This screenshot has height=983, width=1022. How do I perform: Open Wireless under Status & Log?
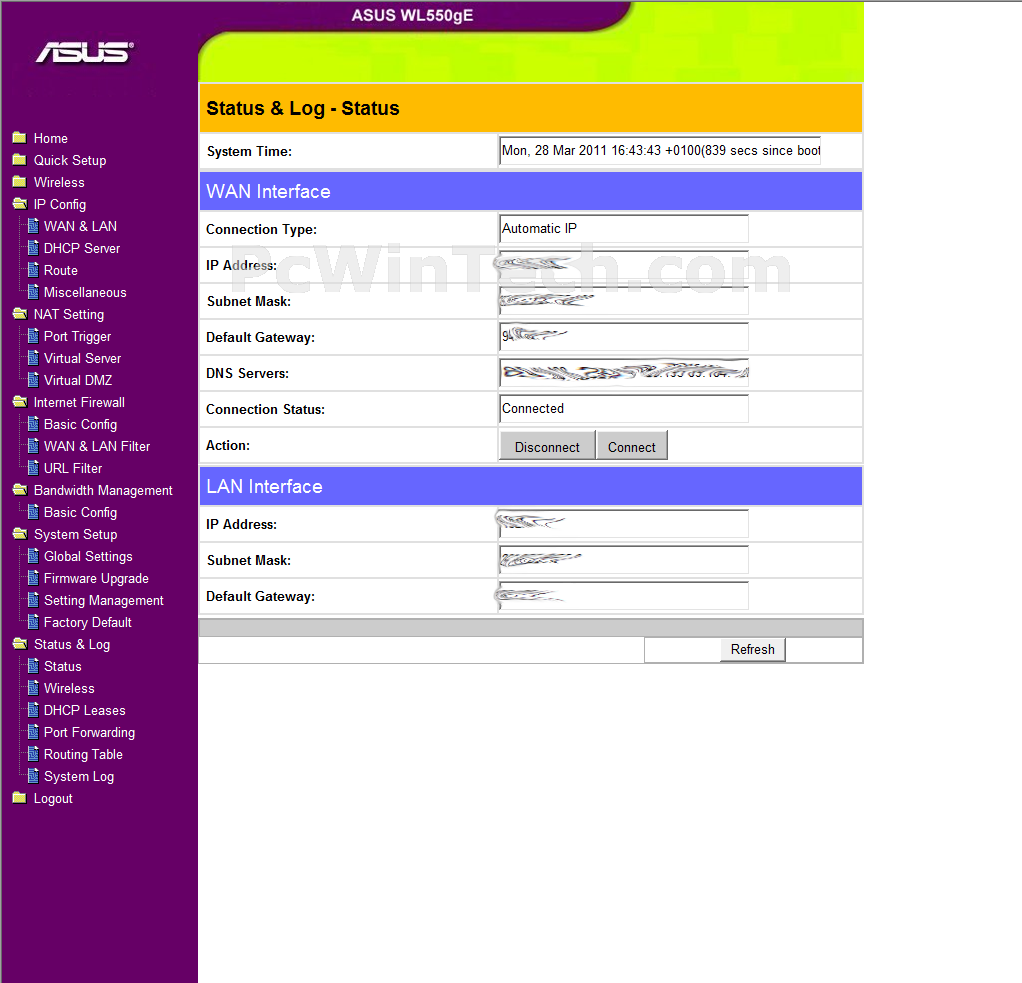point(70,688)
